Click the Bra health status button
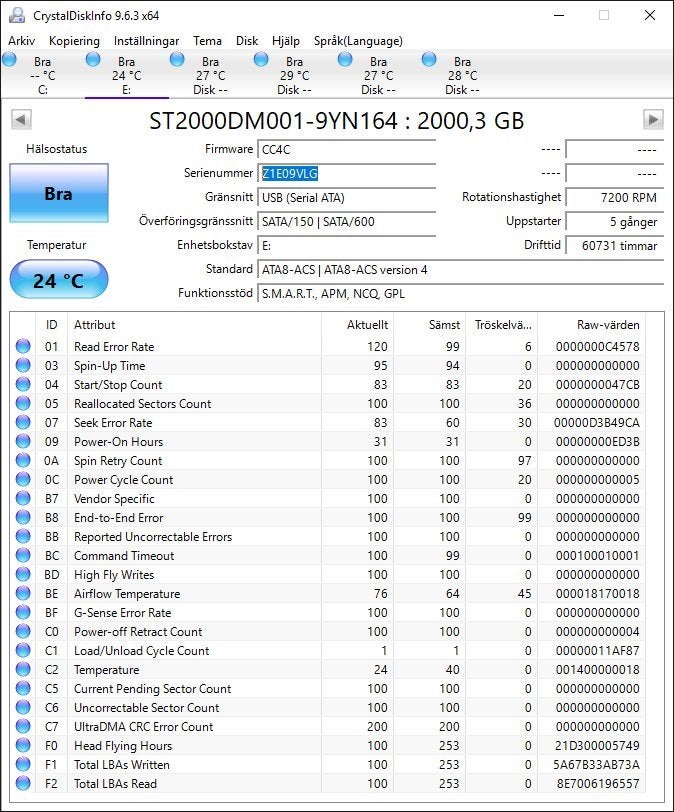This screenshot has height=812, width=674. pos(58,194)
